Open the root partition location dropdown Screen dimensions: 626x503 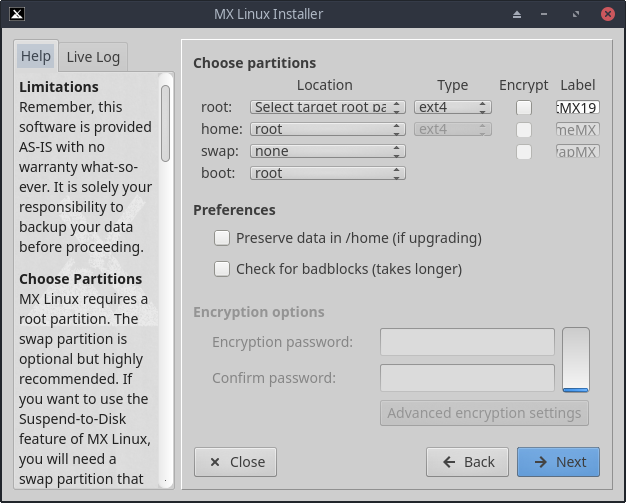[x=328, y=107]
